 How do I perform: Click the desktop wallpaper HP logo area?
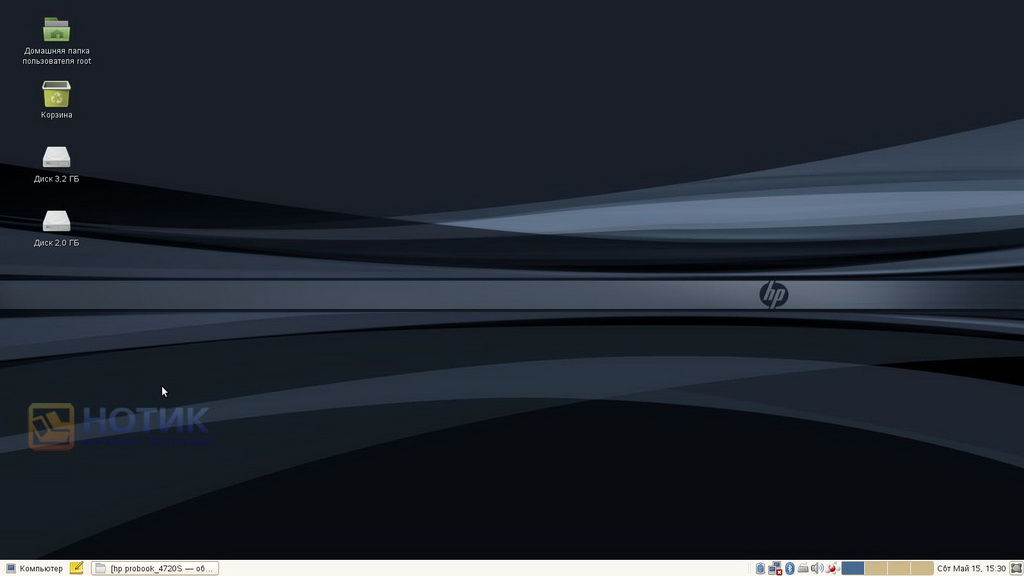[x=773, y=295]
